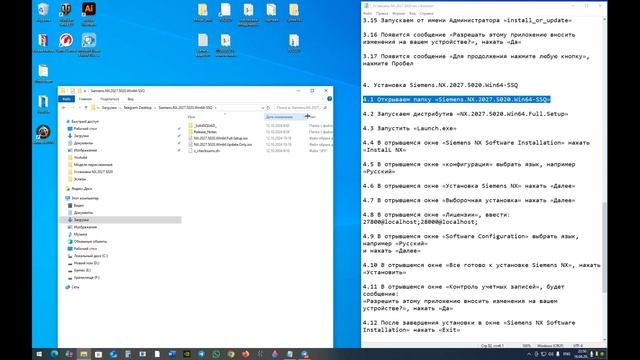
Task: Click the taskbar clock and date
Action: (x=582, y=354)
